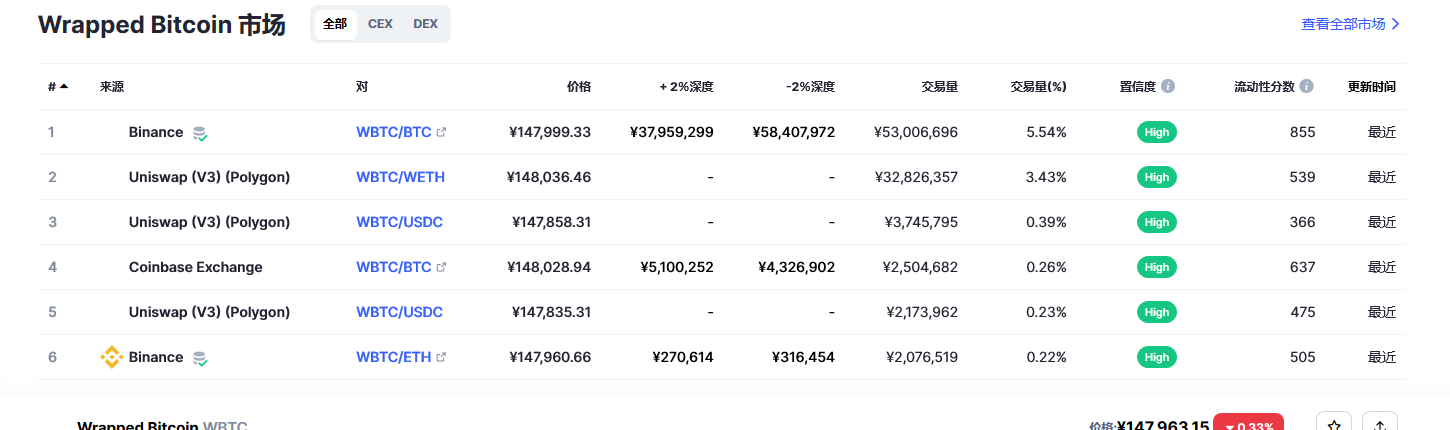
Task: Click High confidence badge in the WBTC/ETH row
Action: tap(1157, 357)
